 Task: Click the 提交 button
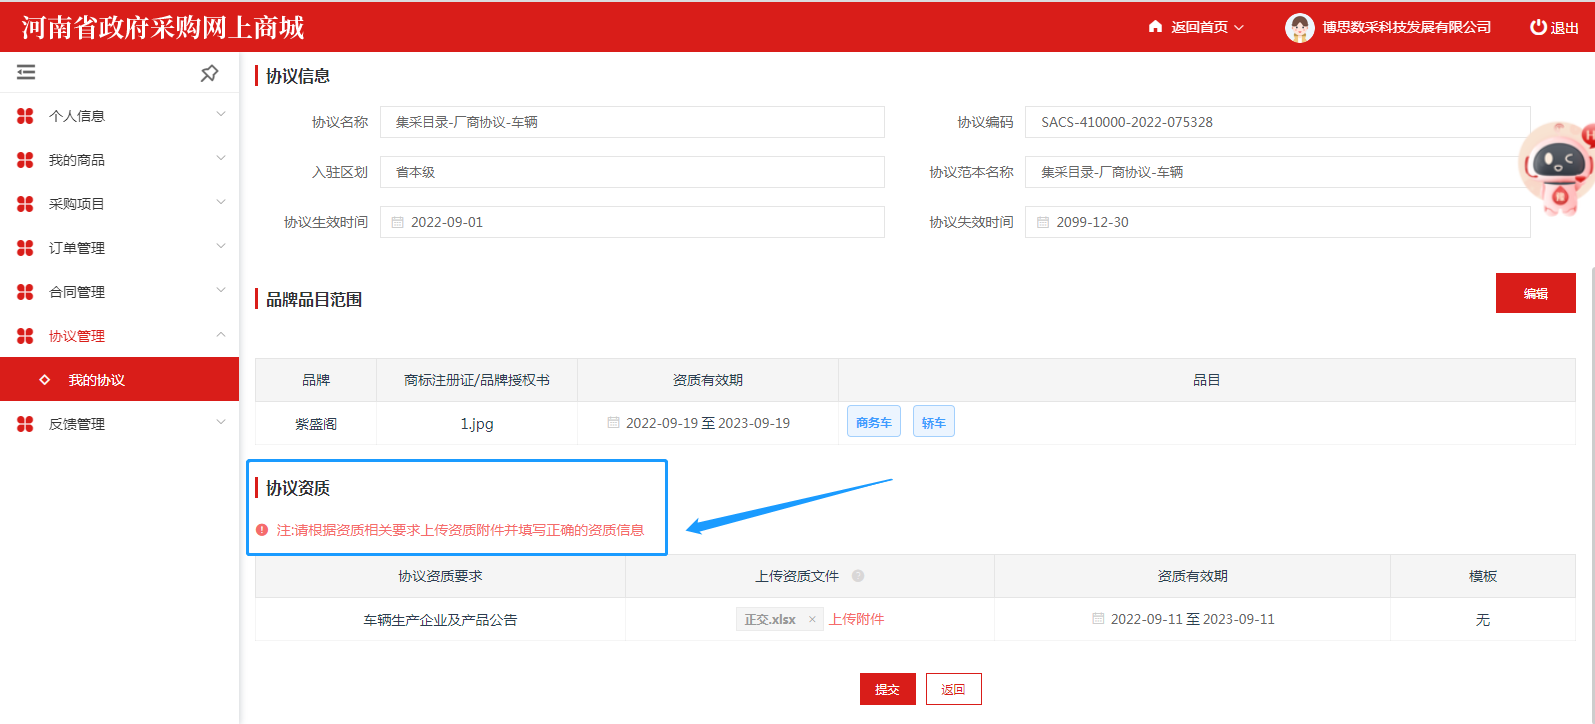(x=887, y=689)
